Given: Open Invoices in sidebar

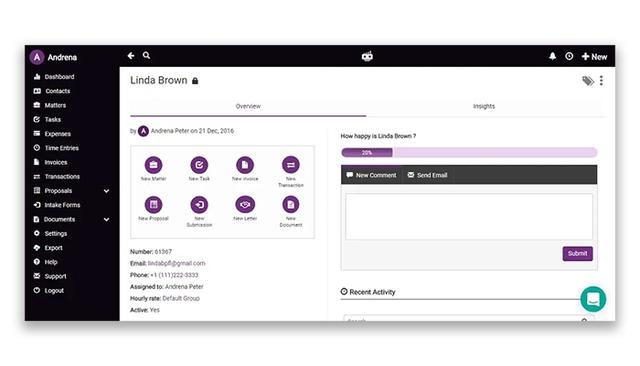Looking at the screenshot, I should tap(56, 162).
